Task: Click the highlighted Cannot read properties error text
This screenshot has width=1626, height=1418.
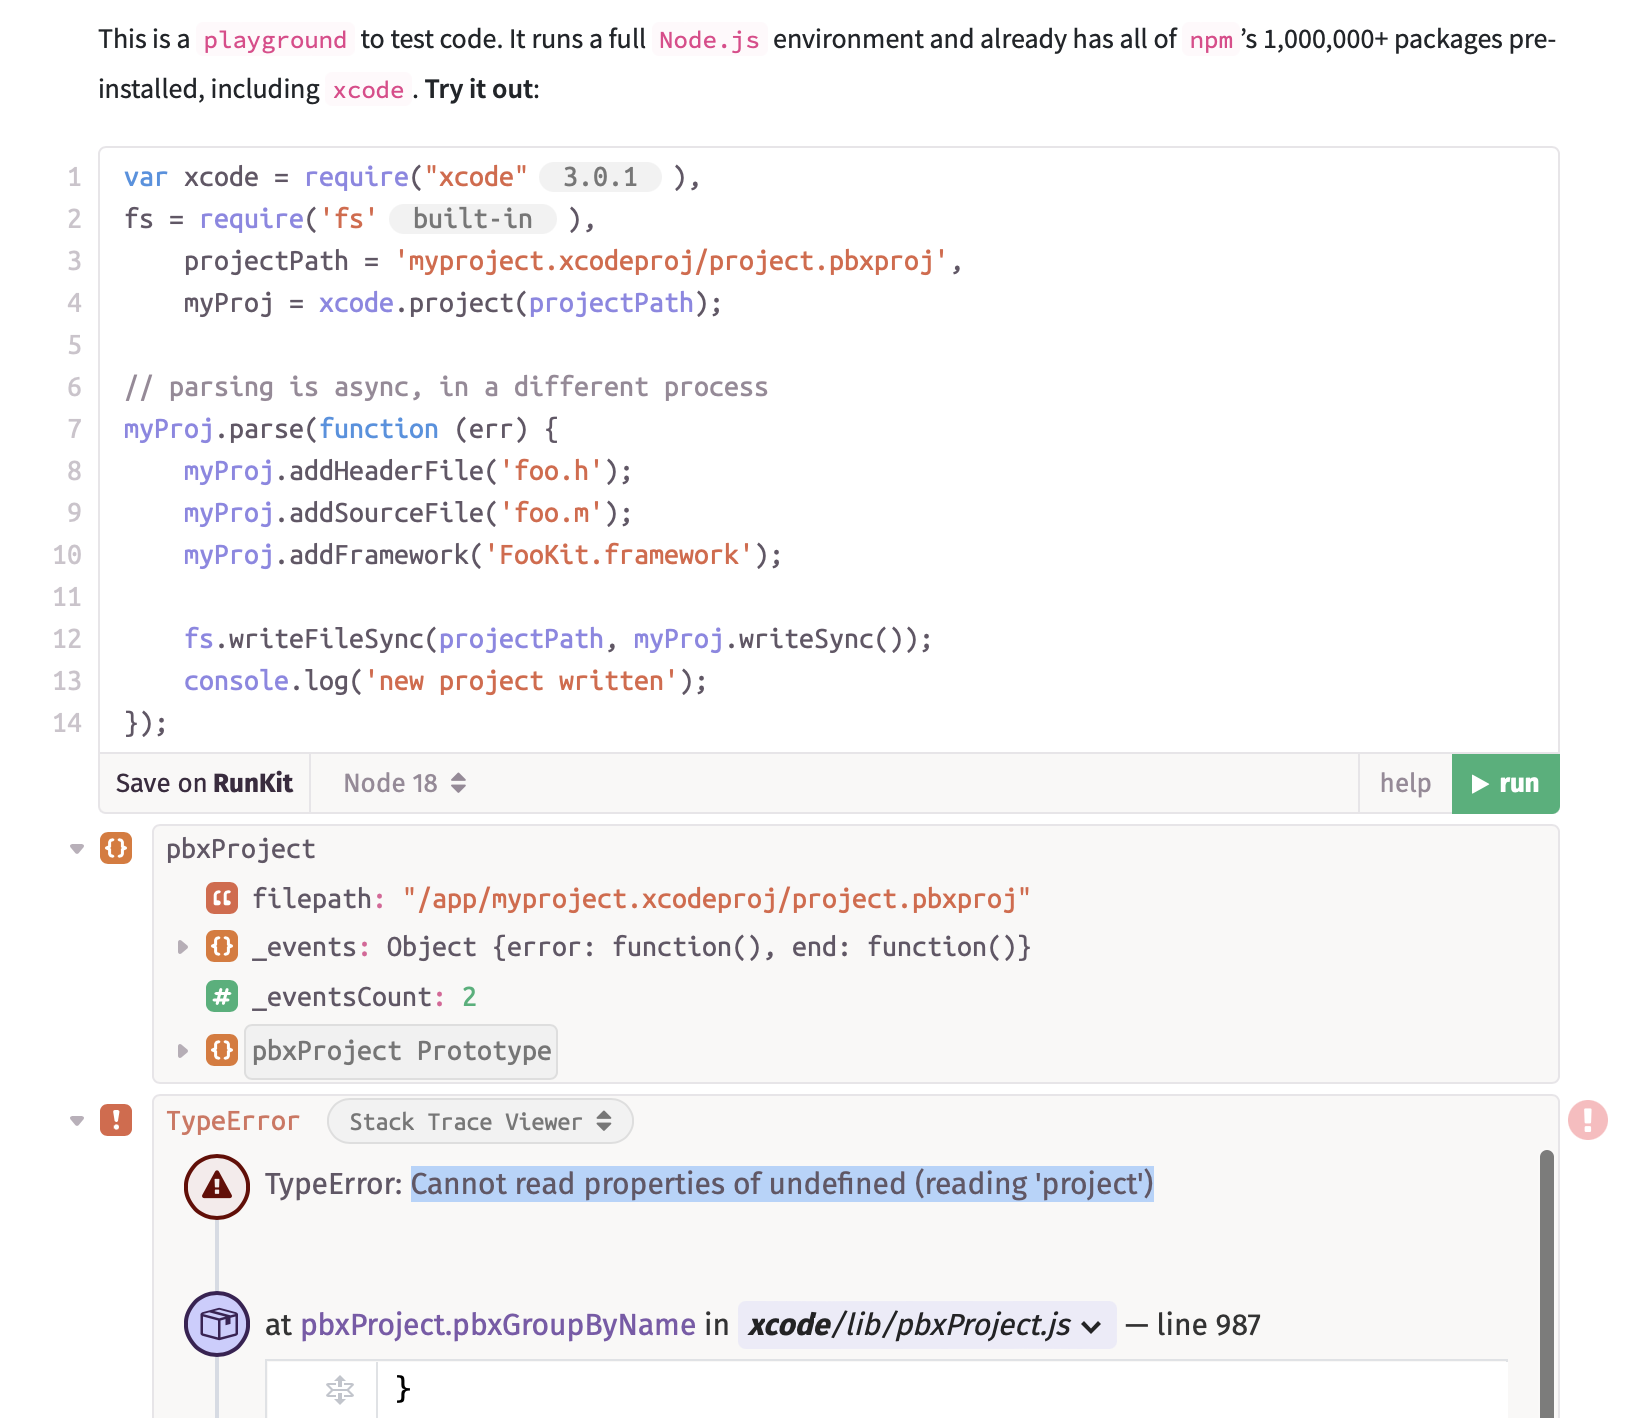Action: click(782, 1184)
